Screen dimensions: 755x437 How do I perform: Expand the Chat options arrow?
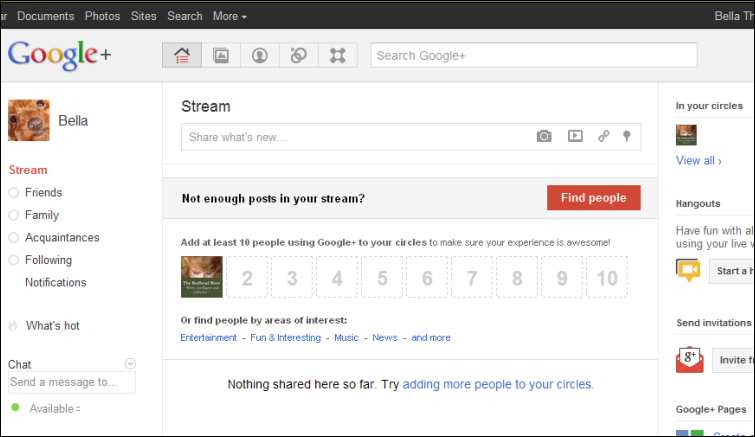[x=130, y=364]
